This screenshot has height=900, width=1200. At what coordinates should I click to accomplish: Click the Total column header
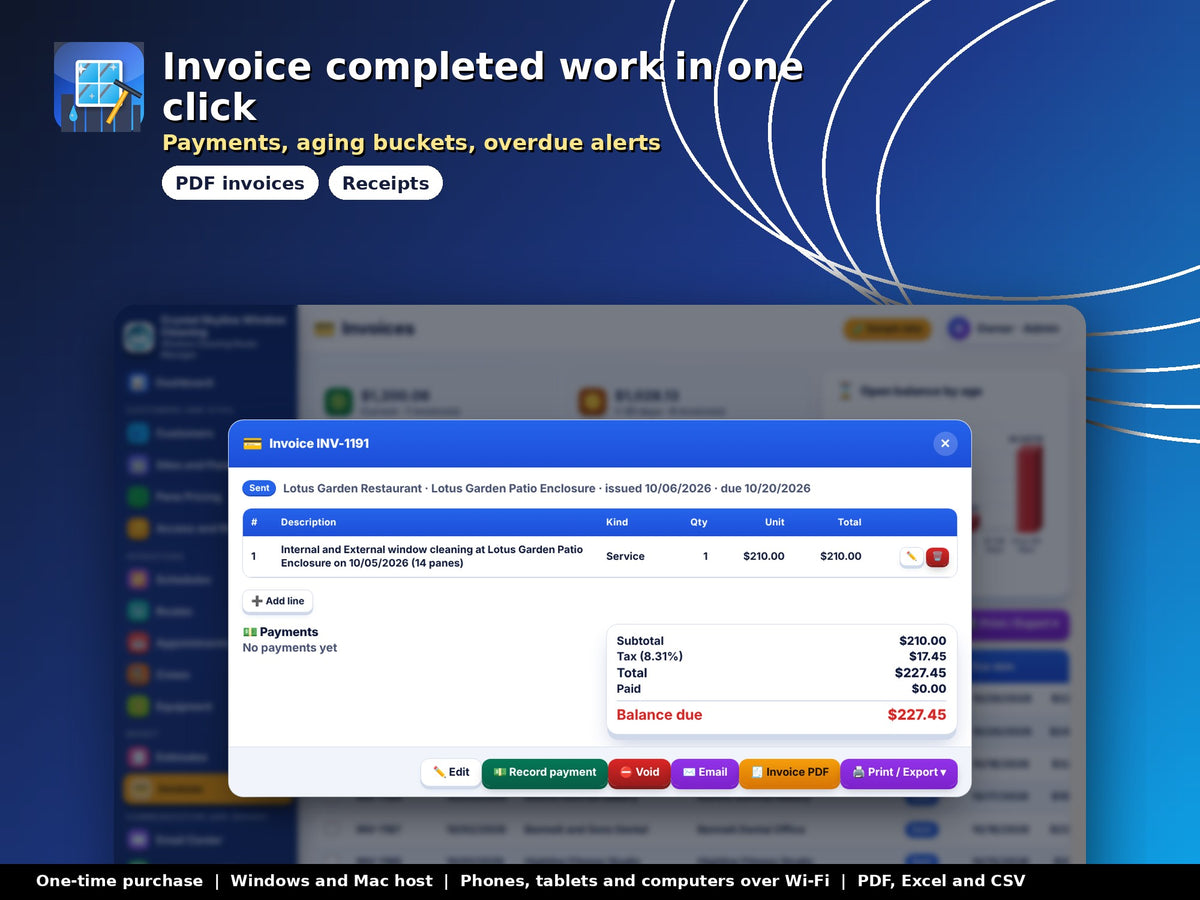[849, 522]
